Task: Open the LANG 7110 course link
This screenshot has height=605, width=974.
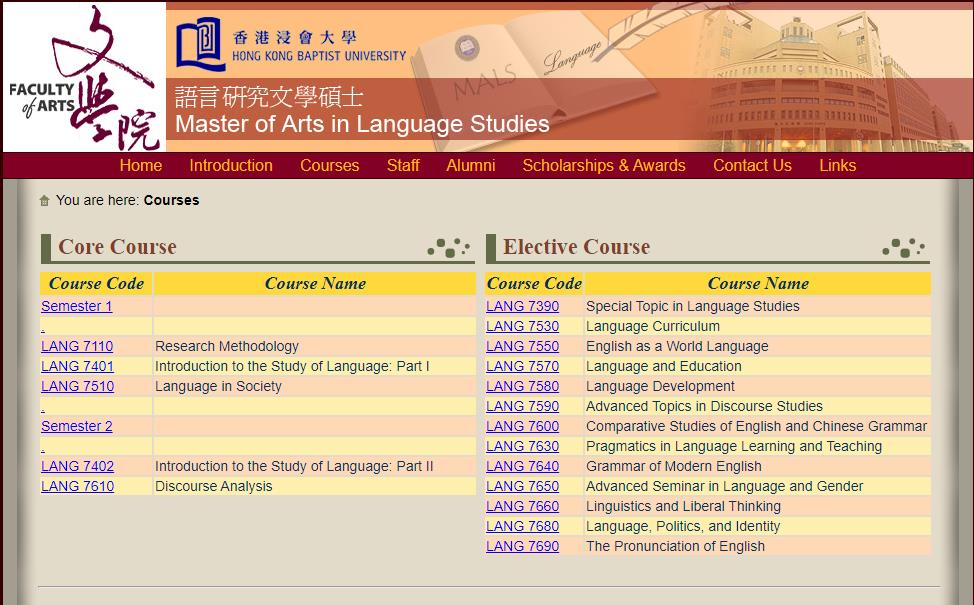Action: 77,346
